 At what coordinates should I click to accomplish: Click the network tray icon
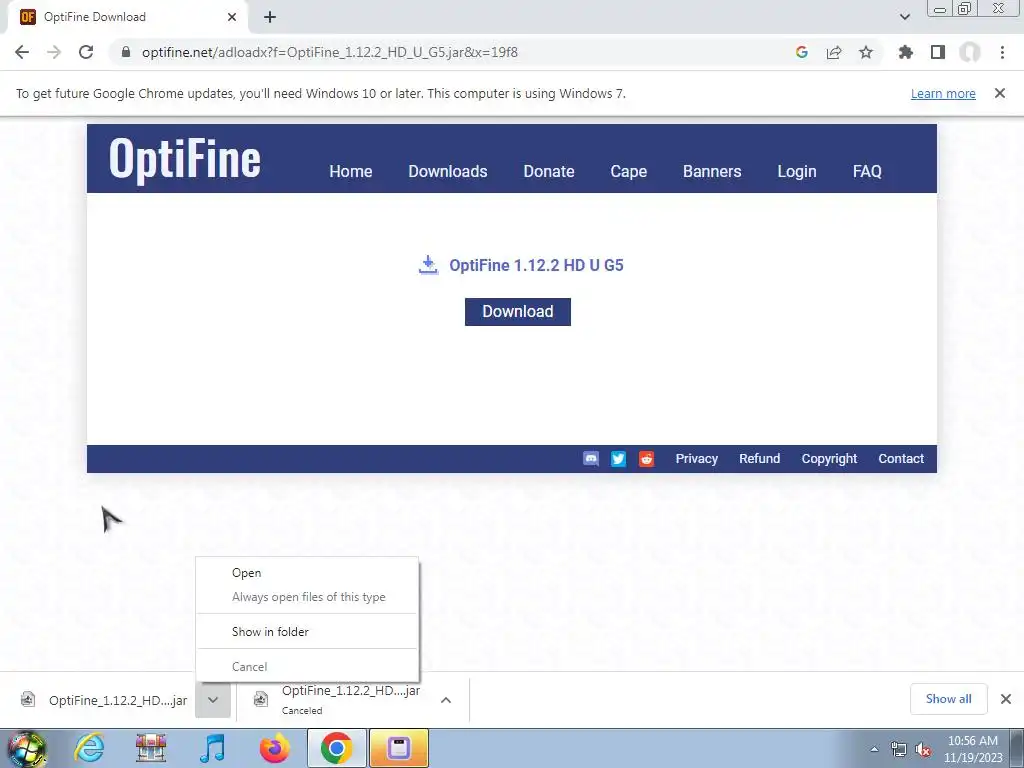click(899, 749)
